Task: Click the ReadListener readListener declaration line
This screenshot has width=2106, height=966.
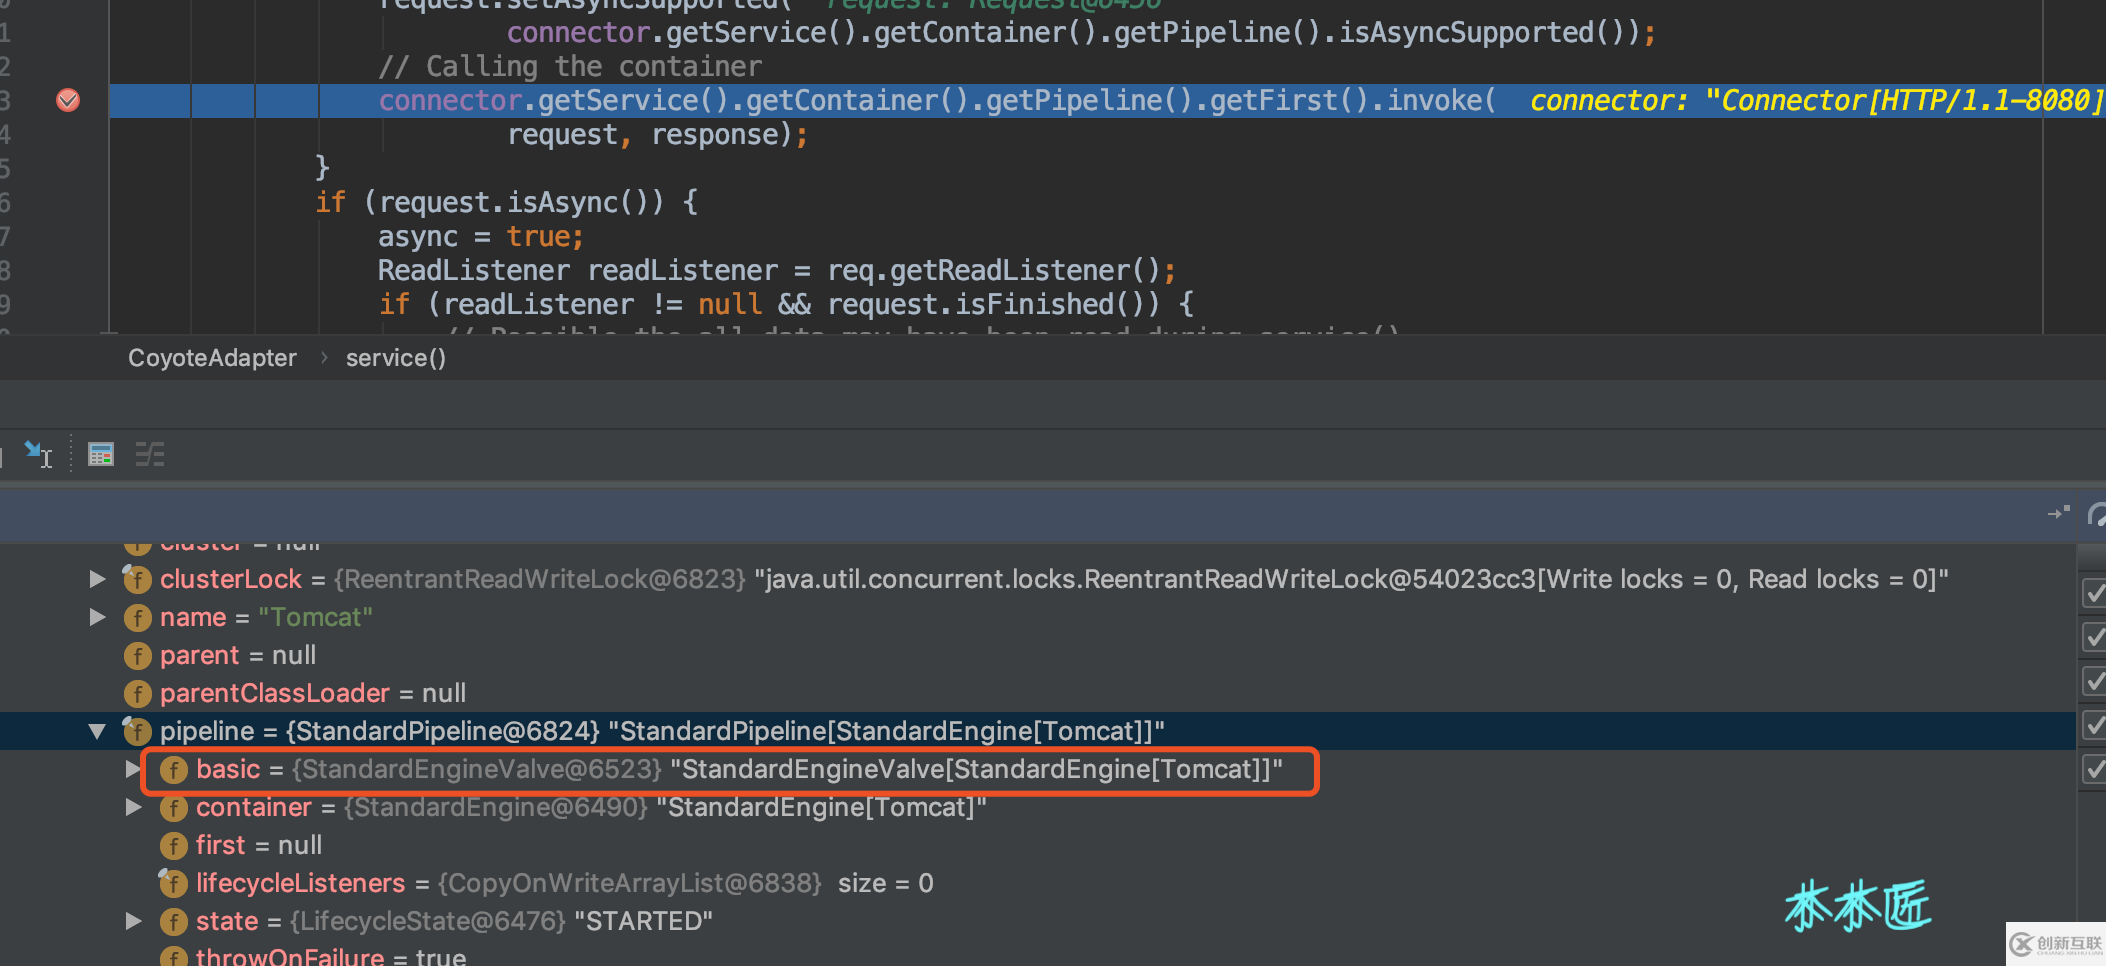Action: [777, 270]
